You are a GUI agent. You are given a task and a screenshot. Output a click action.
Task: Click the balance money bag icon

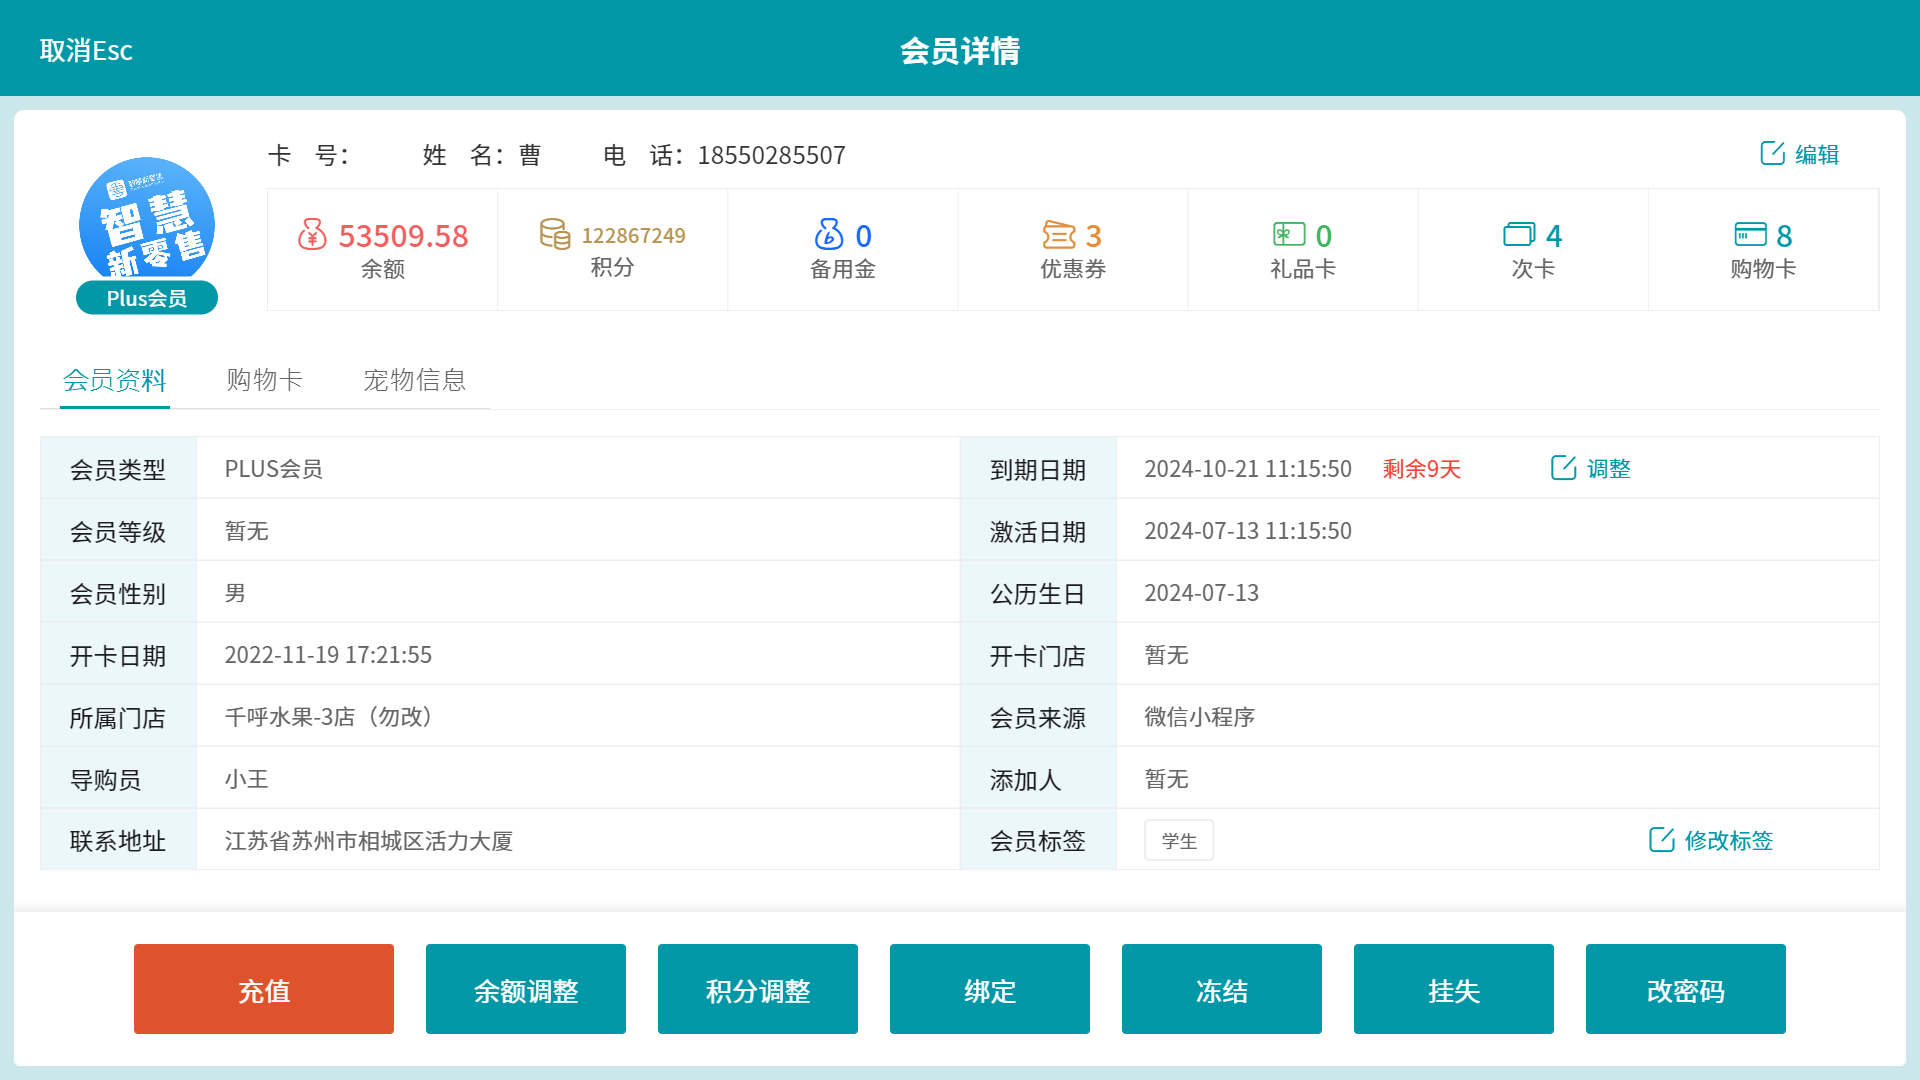(312, 235)
